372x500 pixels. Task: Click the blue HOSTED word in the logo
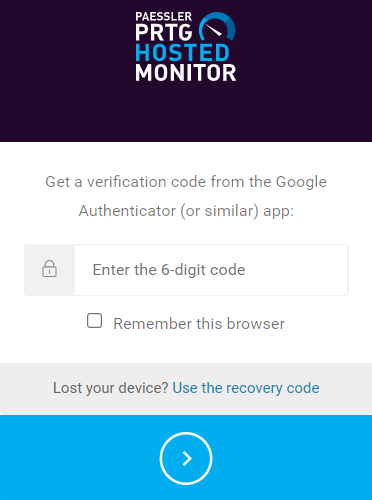182,53
